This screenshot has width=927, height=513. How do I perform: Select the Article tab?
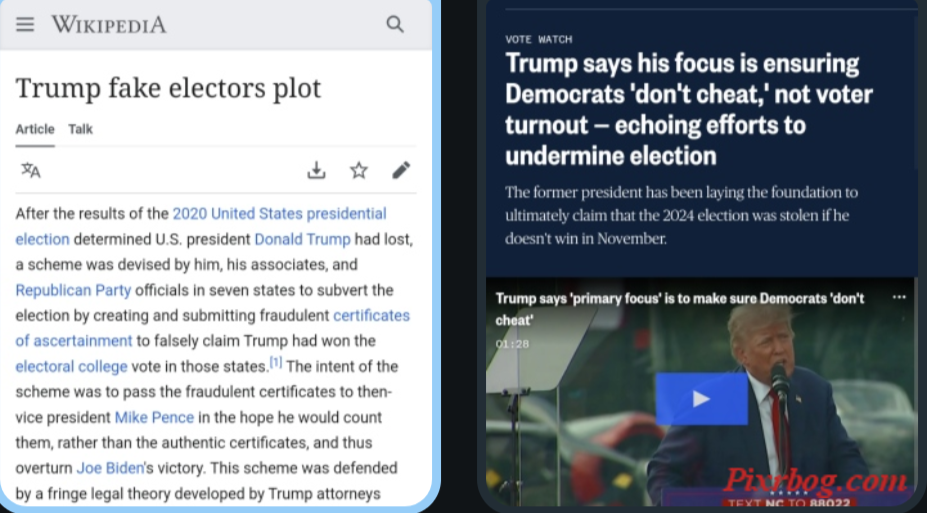coord(35,129)
